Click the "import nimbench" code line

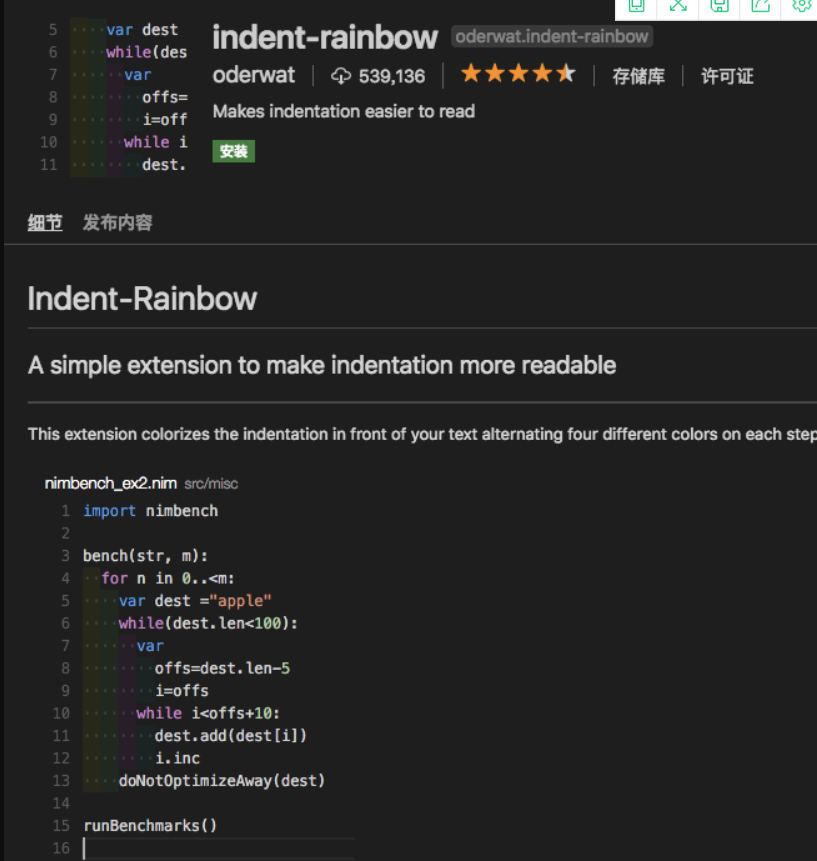[x=150, y=511]
